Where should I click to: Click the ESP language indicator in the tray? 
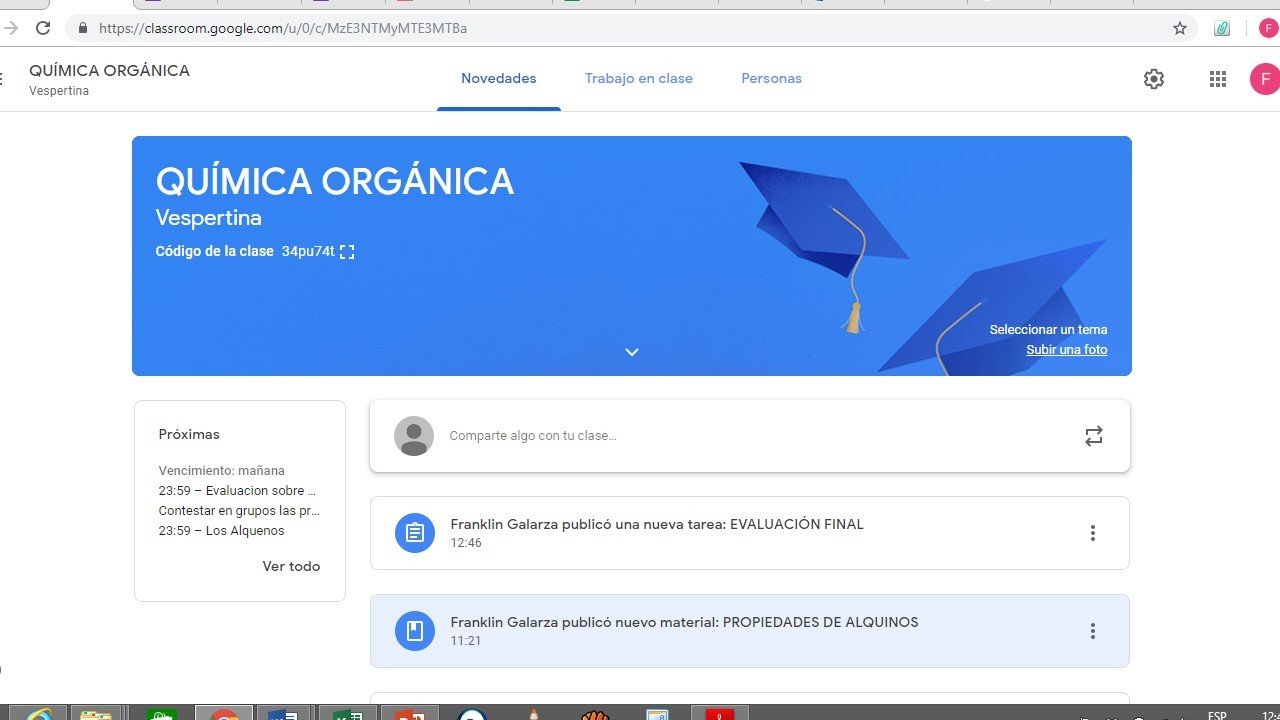[x=1217, y=715]
